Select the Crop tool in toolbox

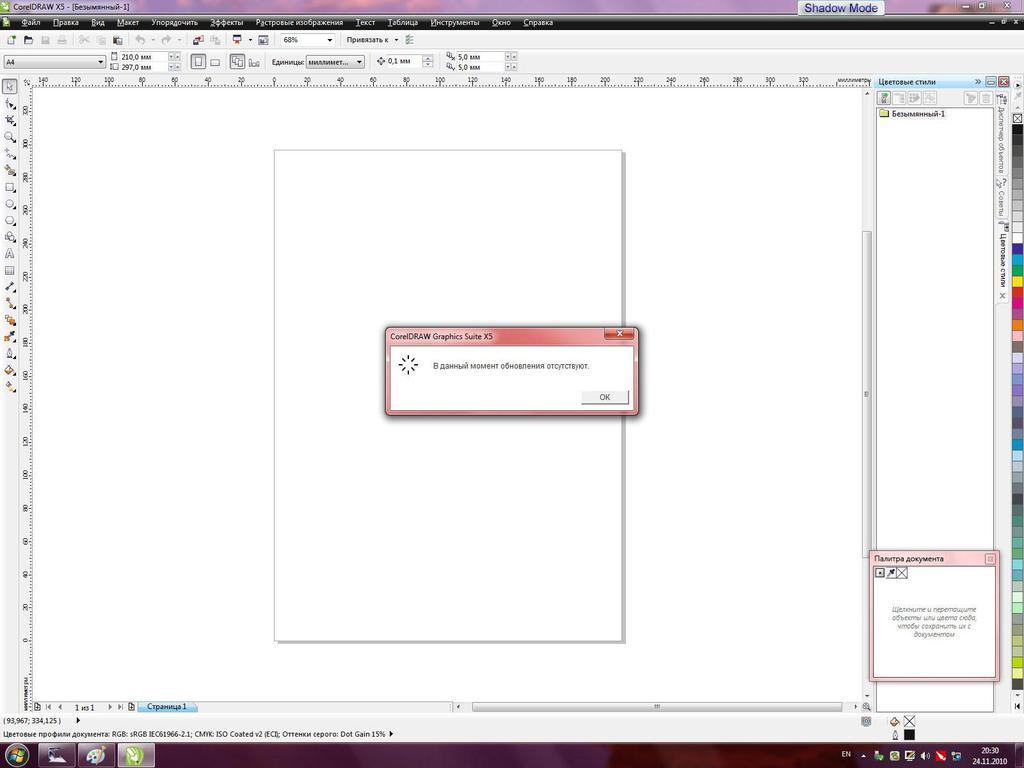click(x=10, y=120)
